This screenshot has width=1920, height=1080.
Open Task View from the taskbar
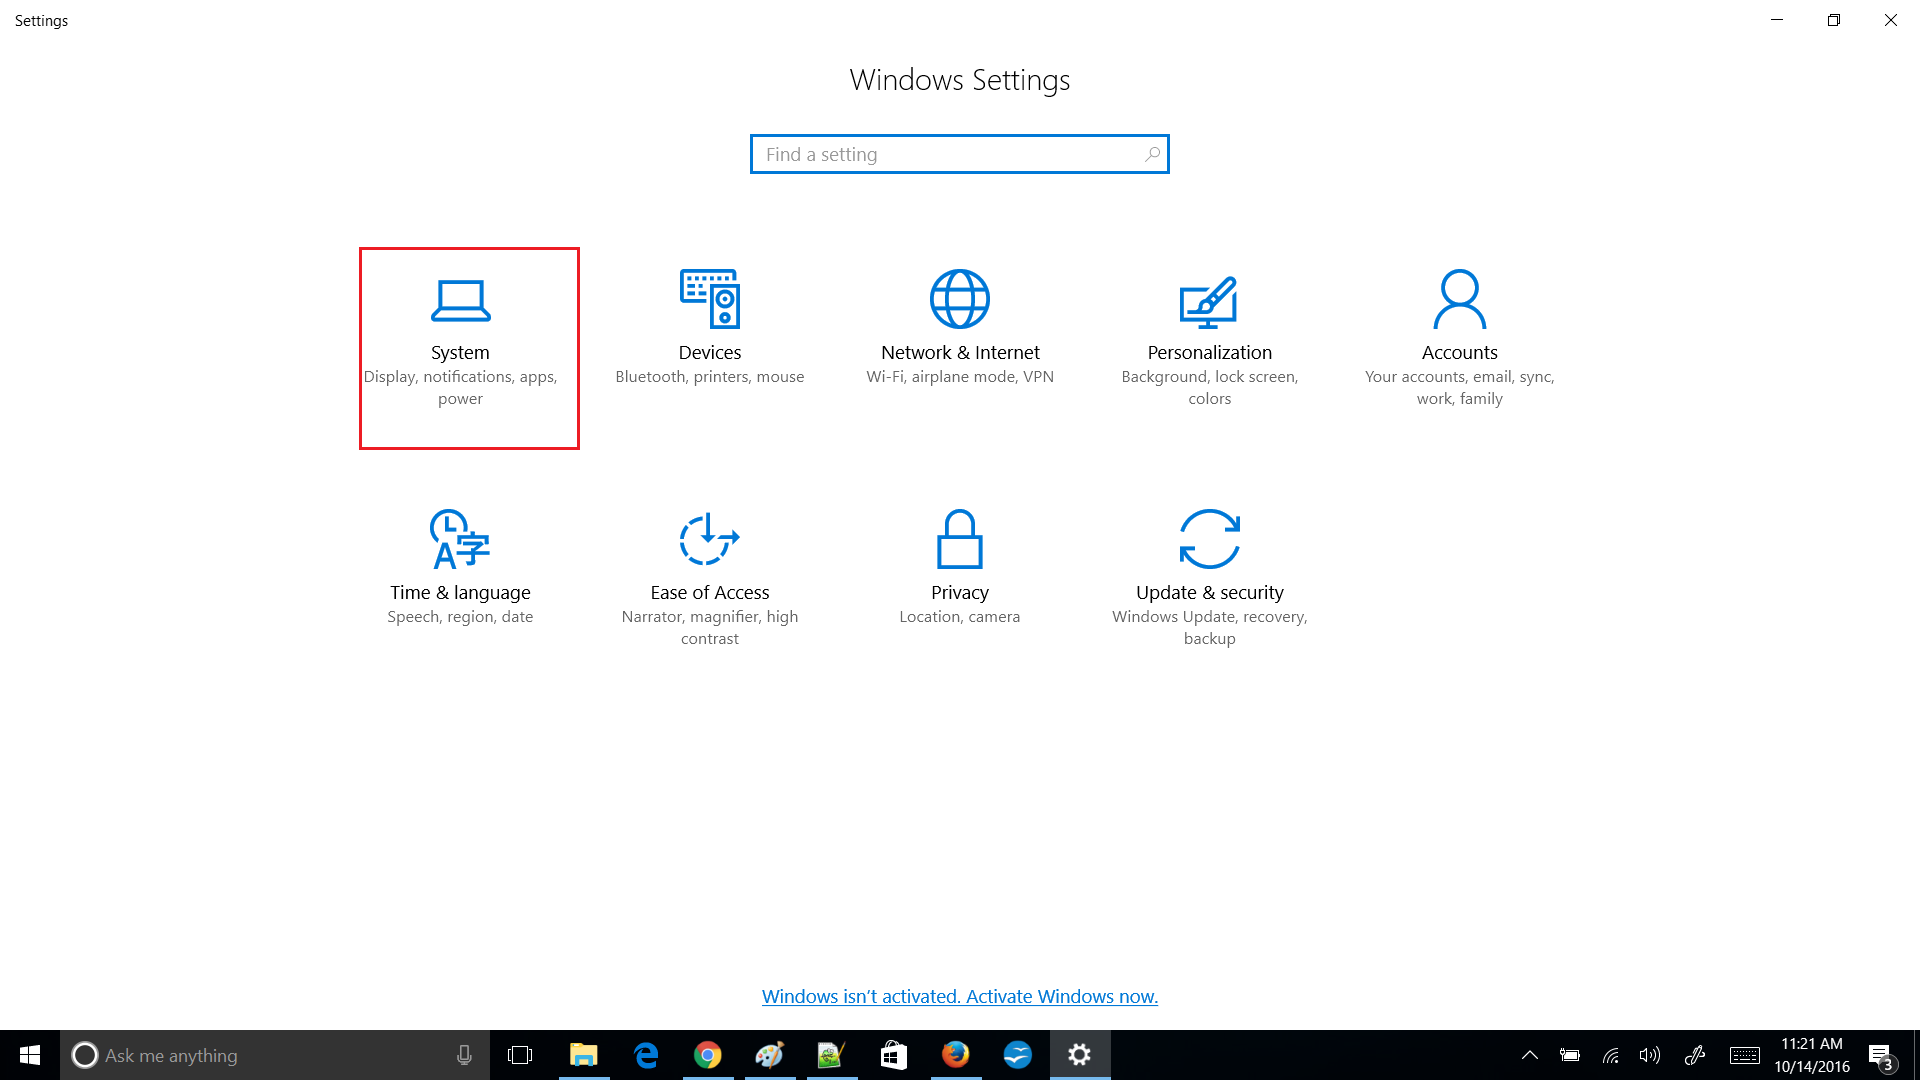tap(520, 1055)
